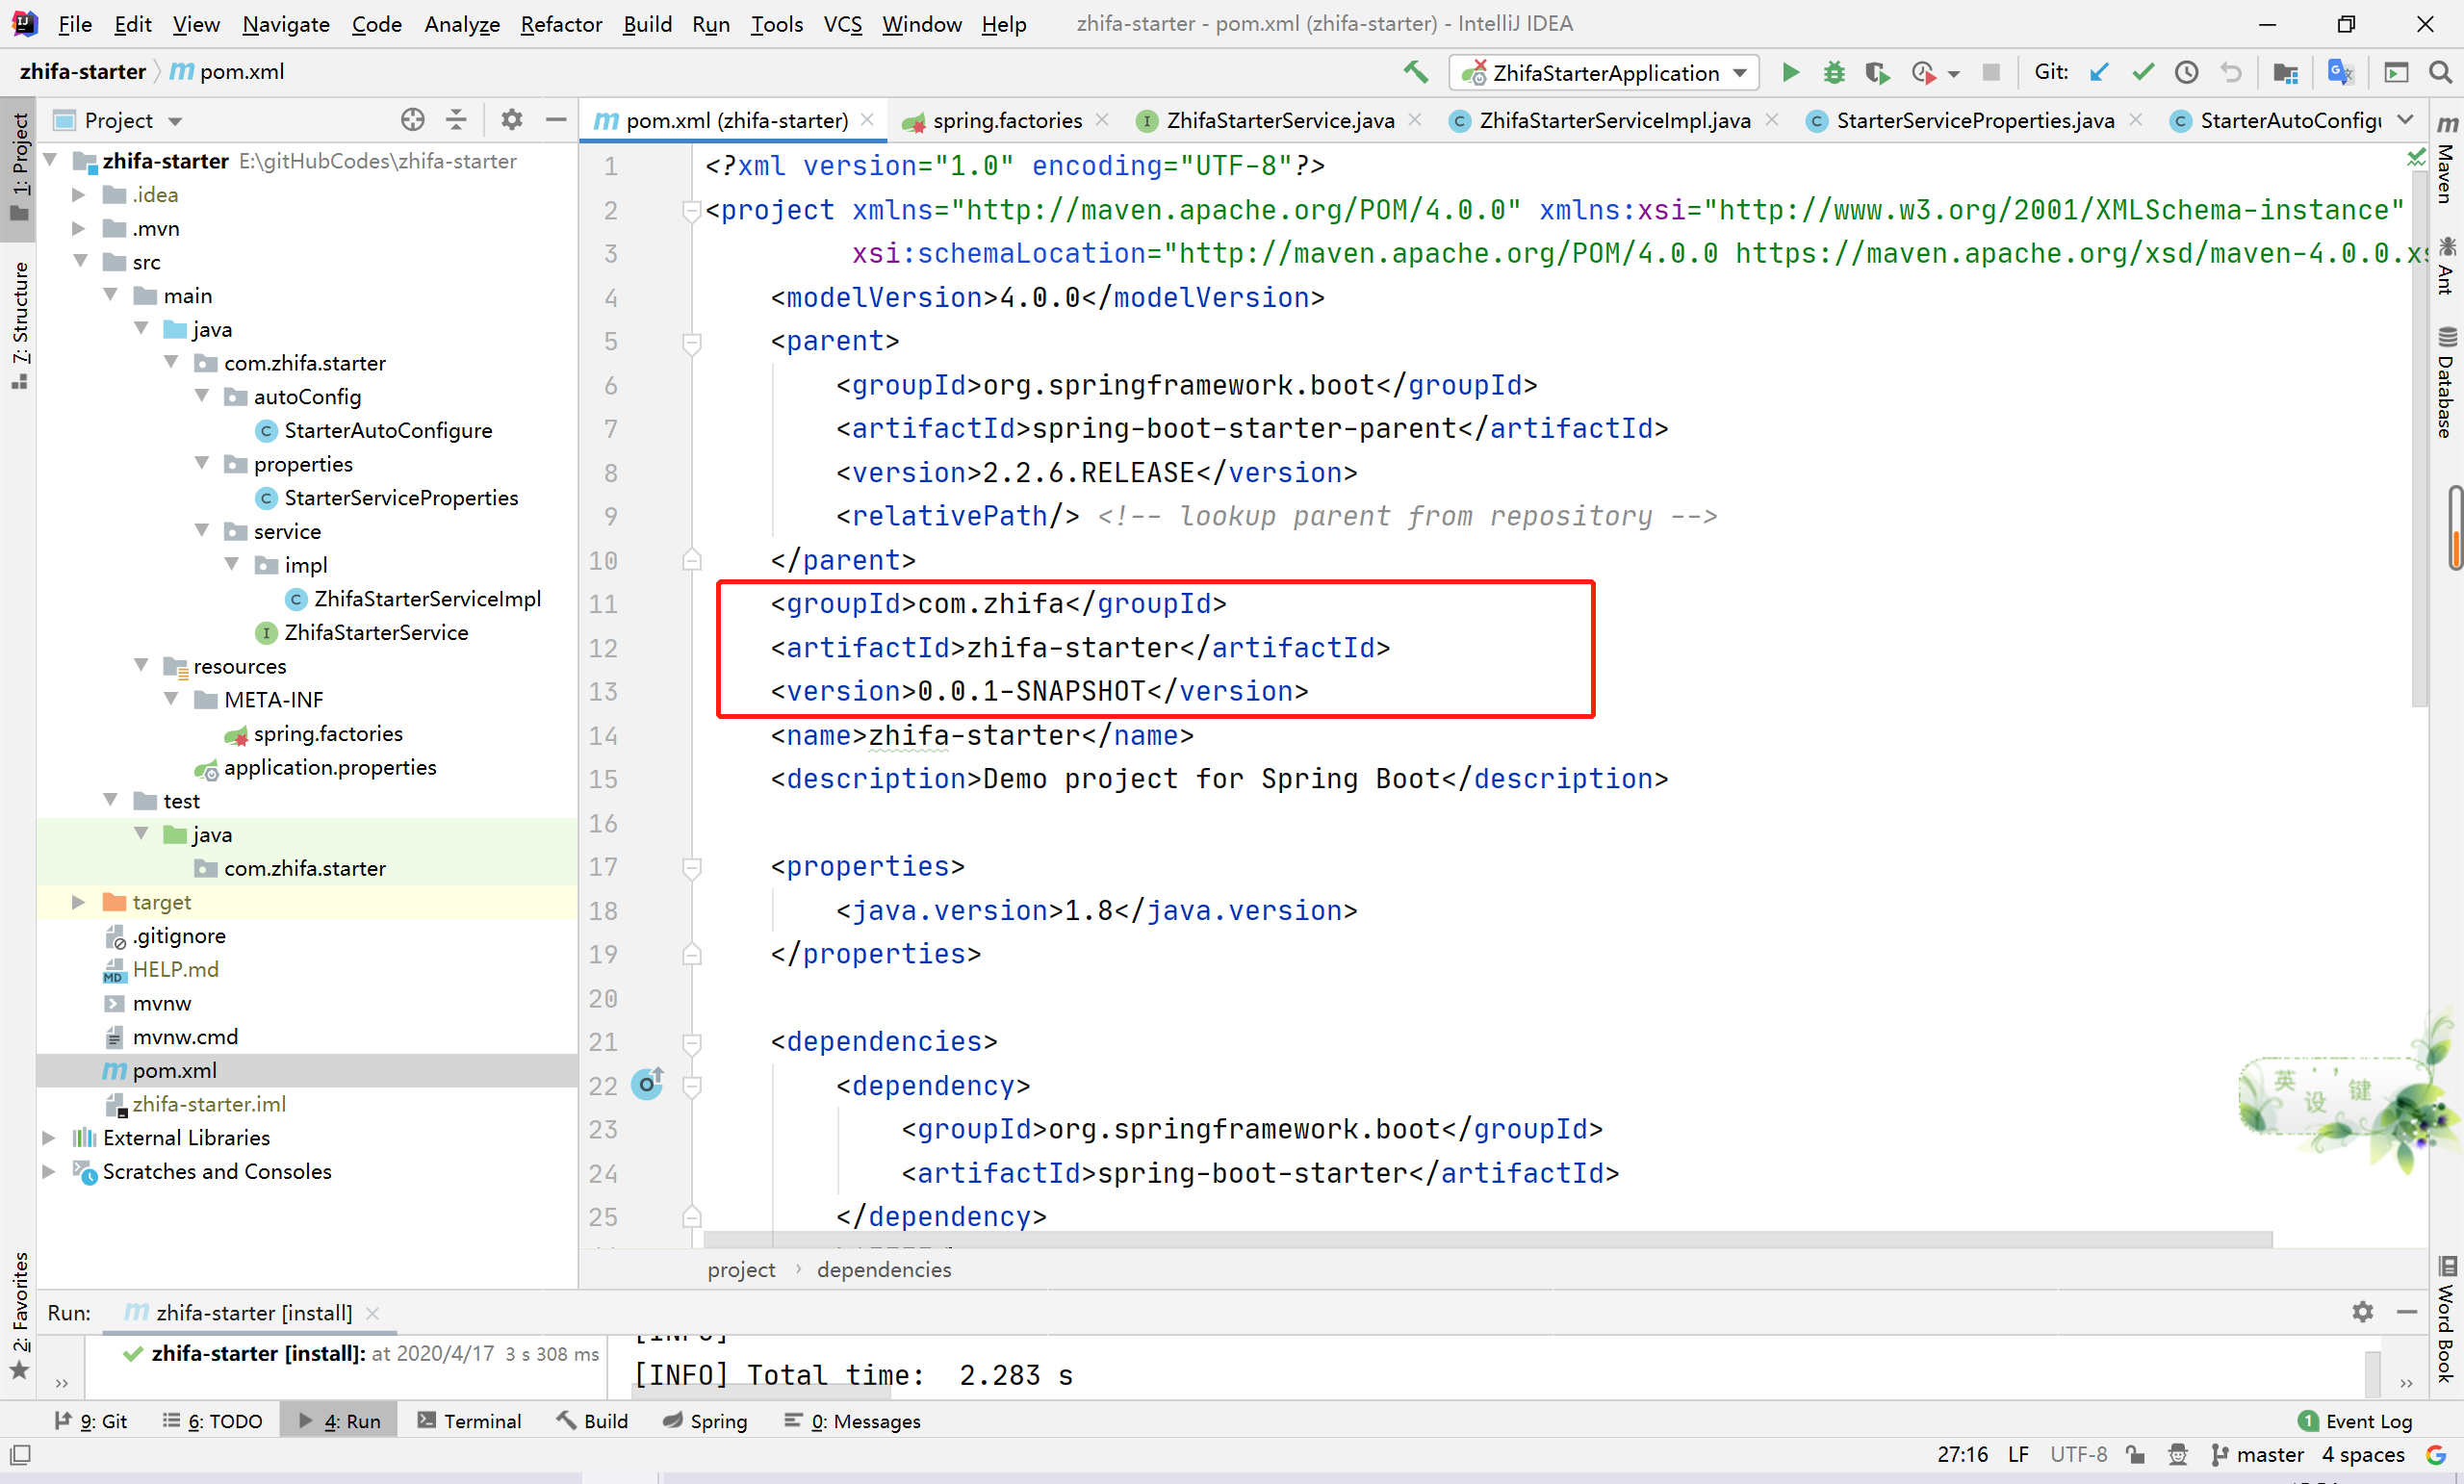Toggle the Database tool window on the right sidebar
Image resolution: width=2464 pixels, height=1484 pixels.
point(2446,385)
